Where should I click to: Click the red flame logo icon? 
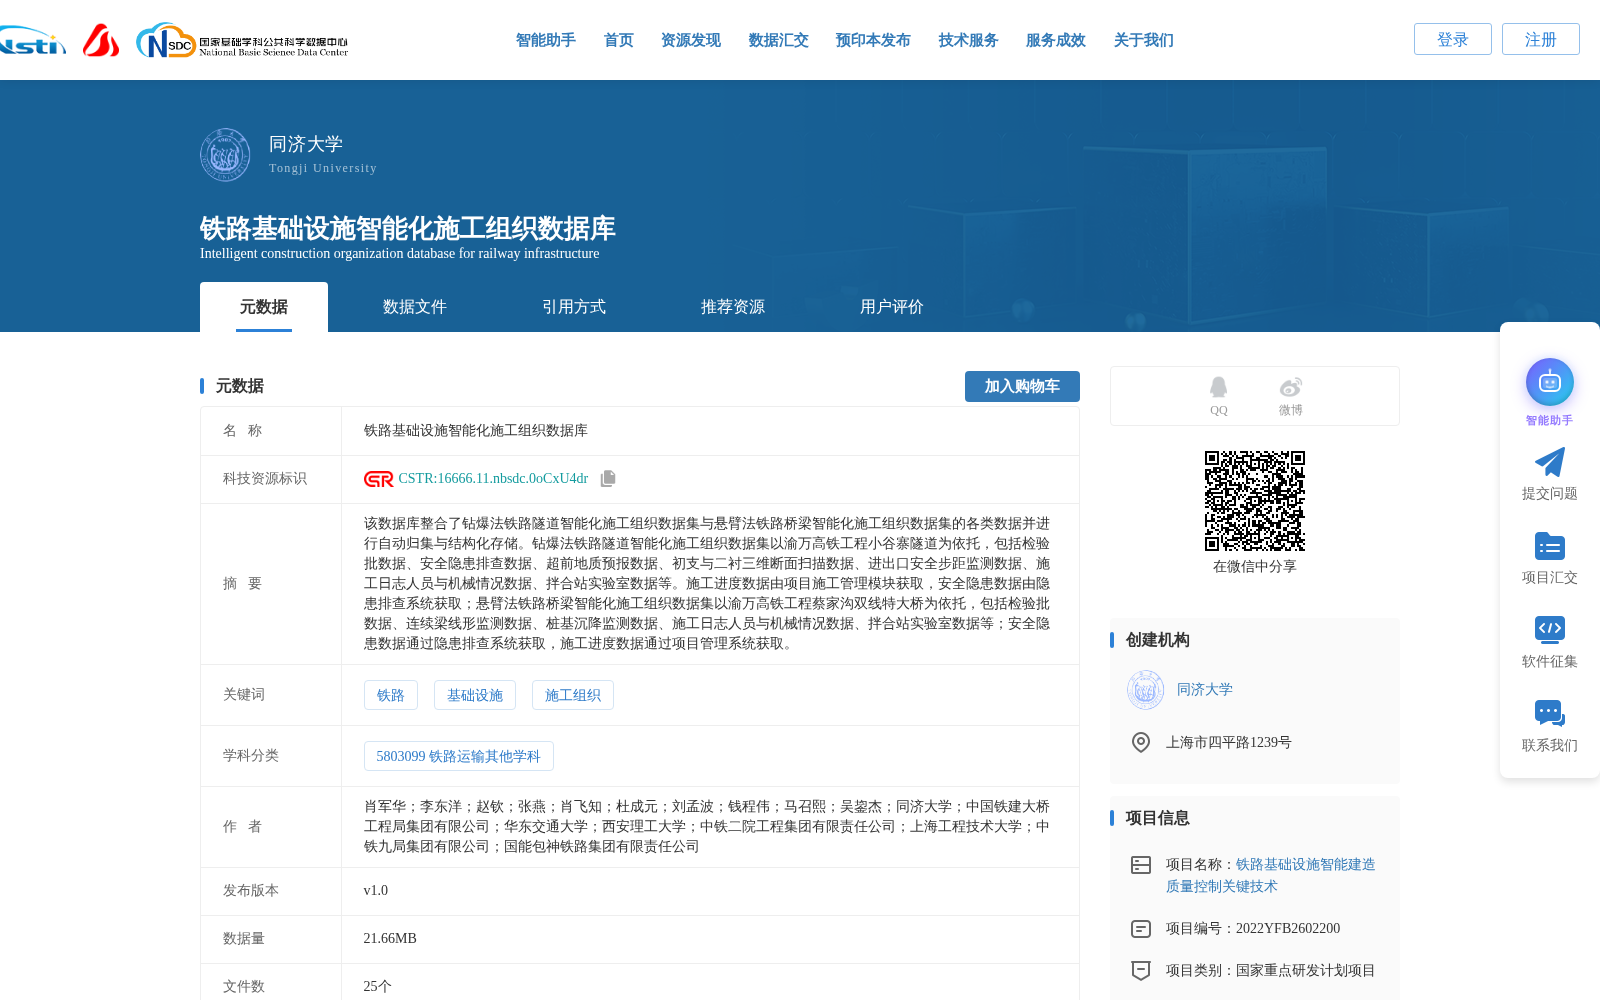click(100, 40)
